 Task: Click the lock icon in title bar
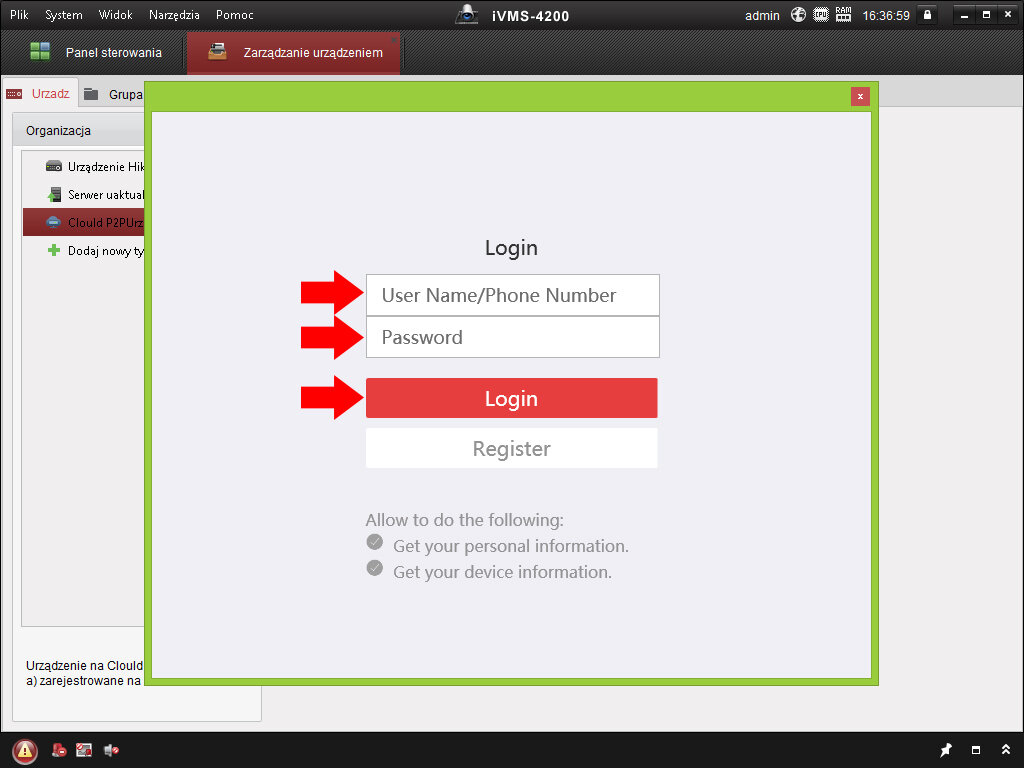point(927,15)
